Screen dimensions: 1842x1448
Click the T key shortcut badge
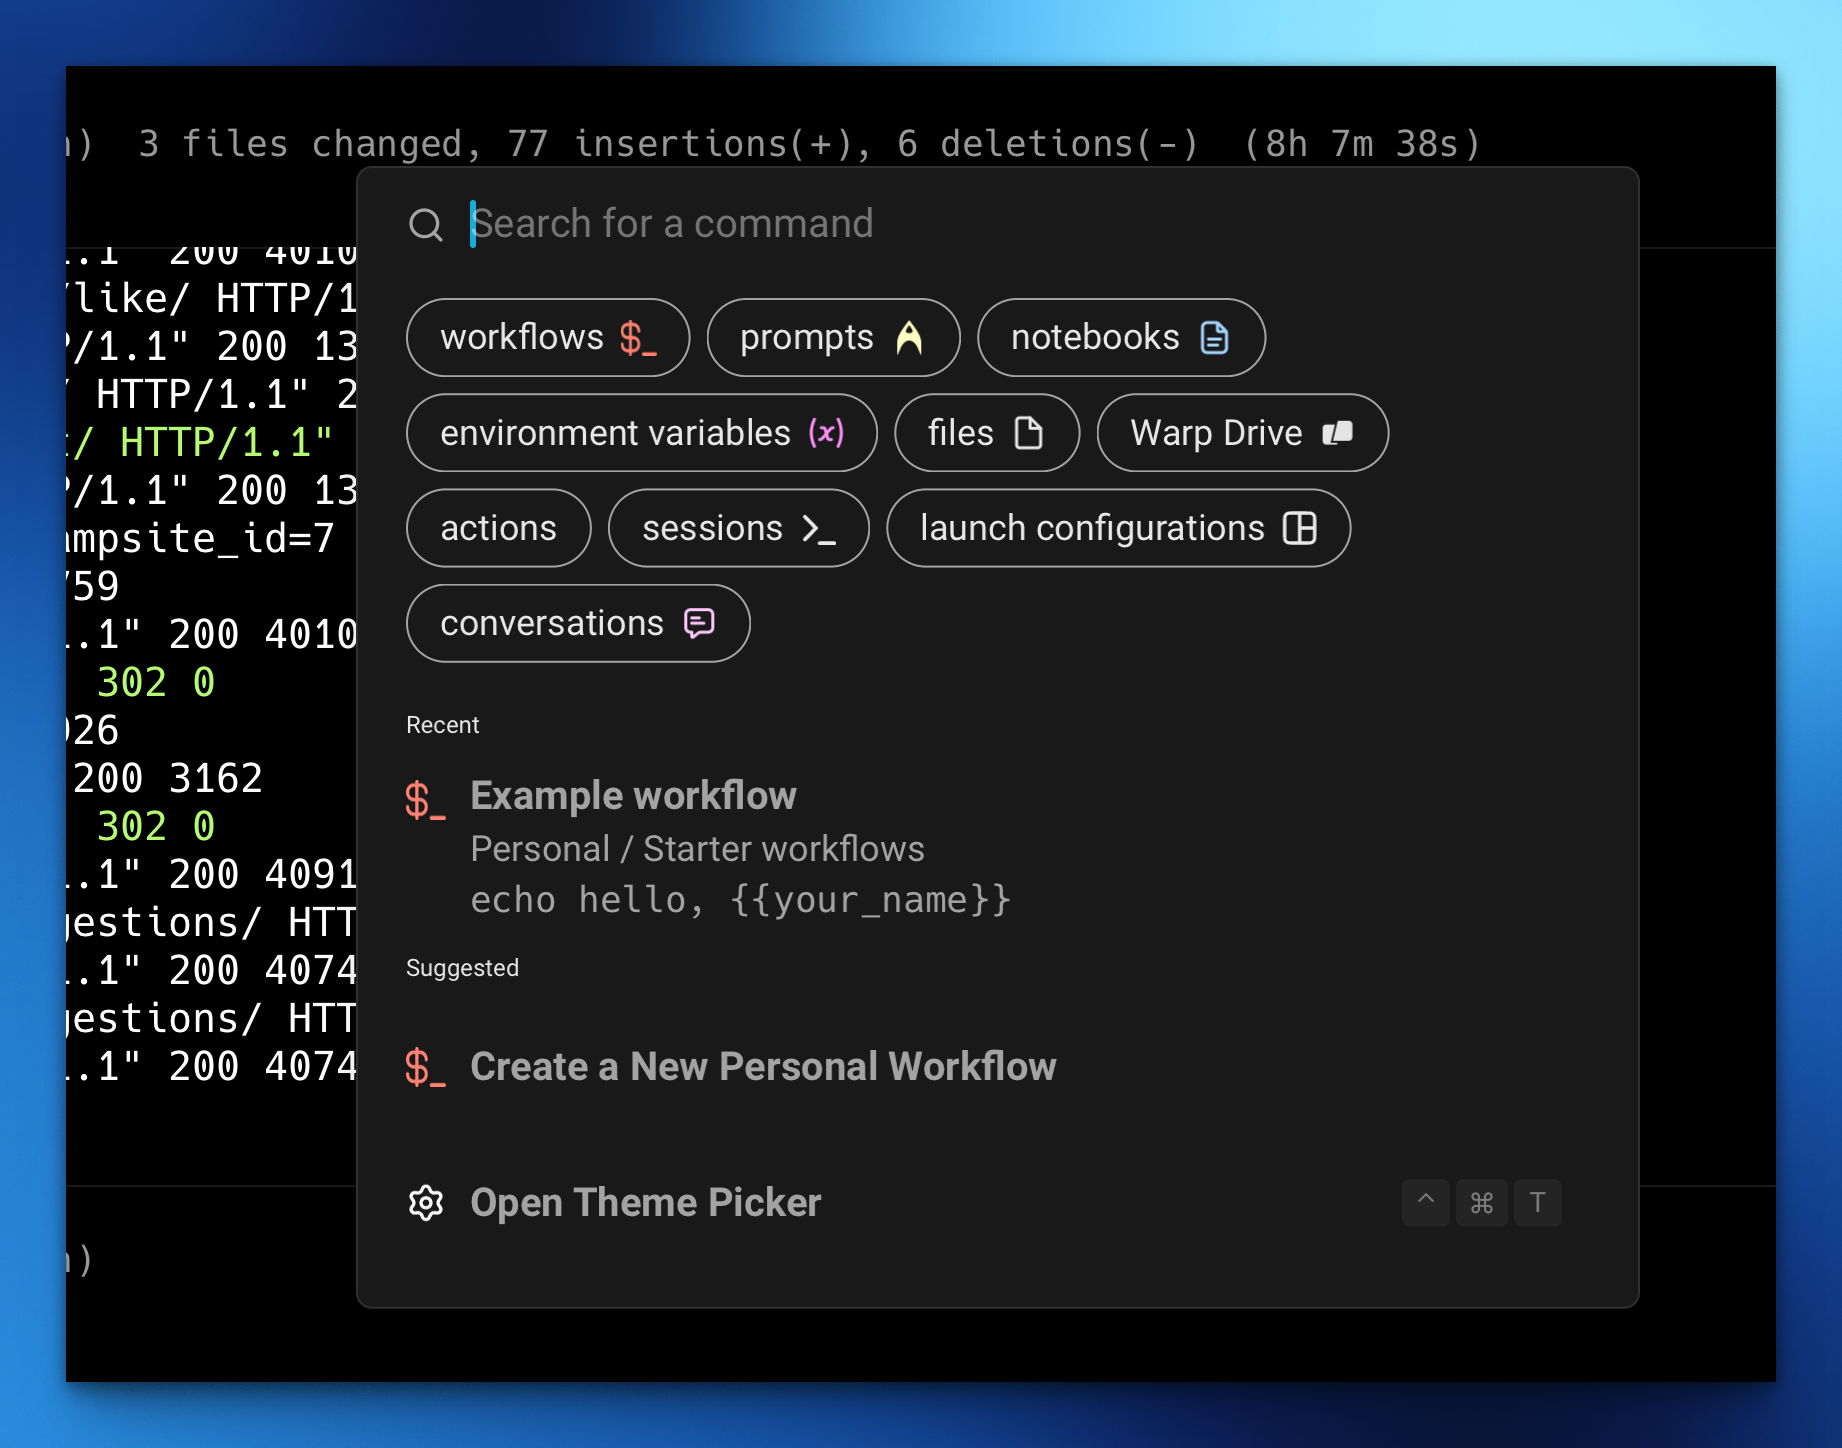pyautogui.click(x=1537, y=1203)
